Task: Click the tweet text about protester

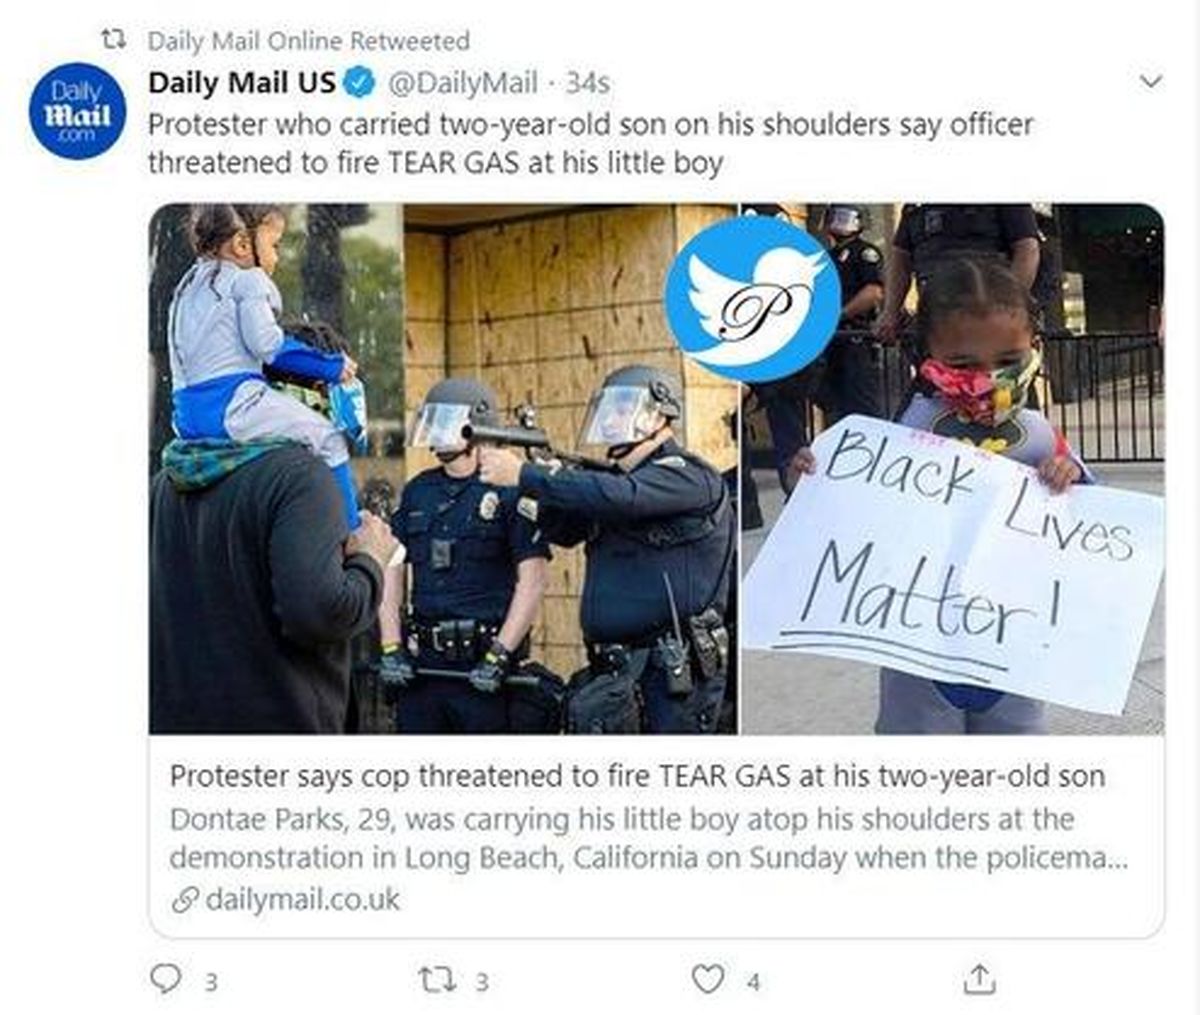Action: coord(590,144)
